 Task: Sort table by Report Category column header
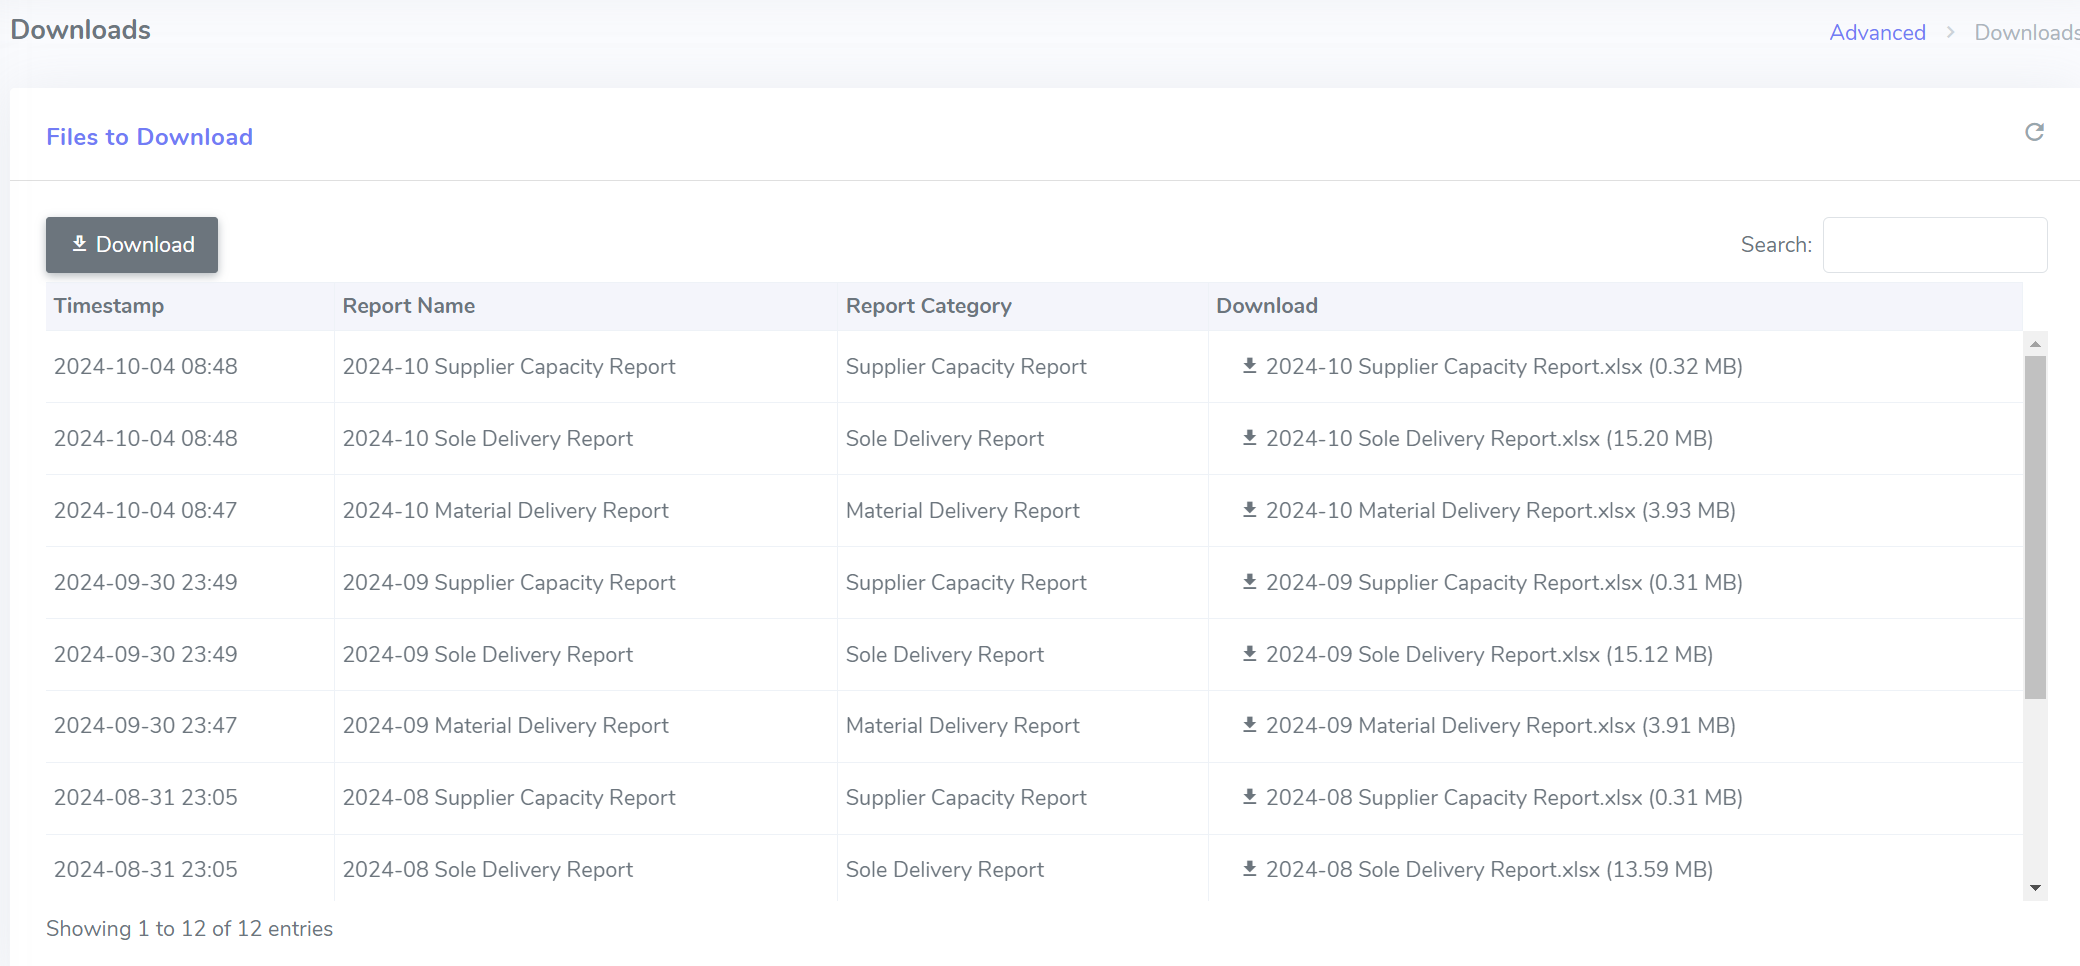928,306
